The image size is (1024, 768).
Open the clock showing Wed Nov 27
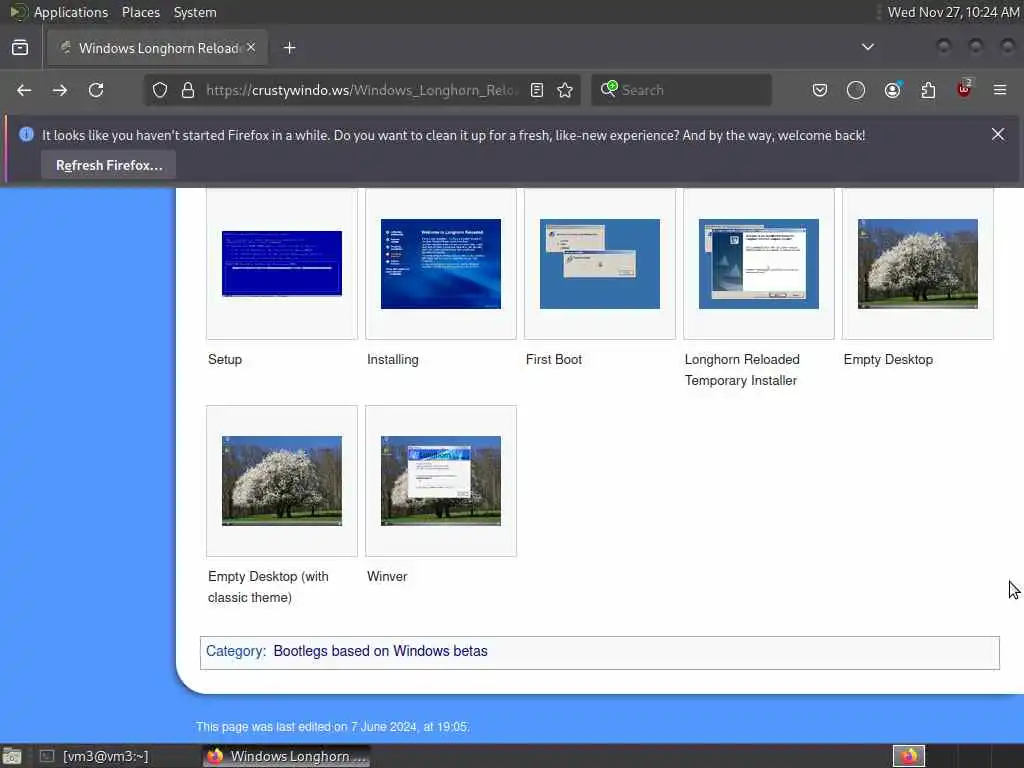click(953, 12)
